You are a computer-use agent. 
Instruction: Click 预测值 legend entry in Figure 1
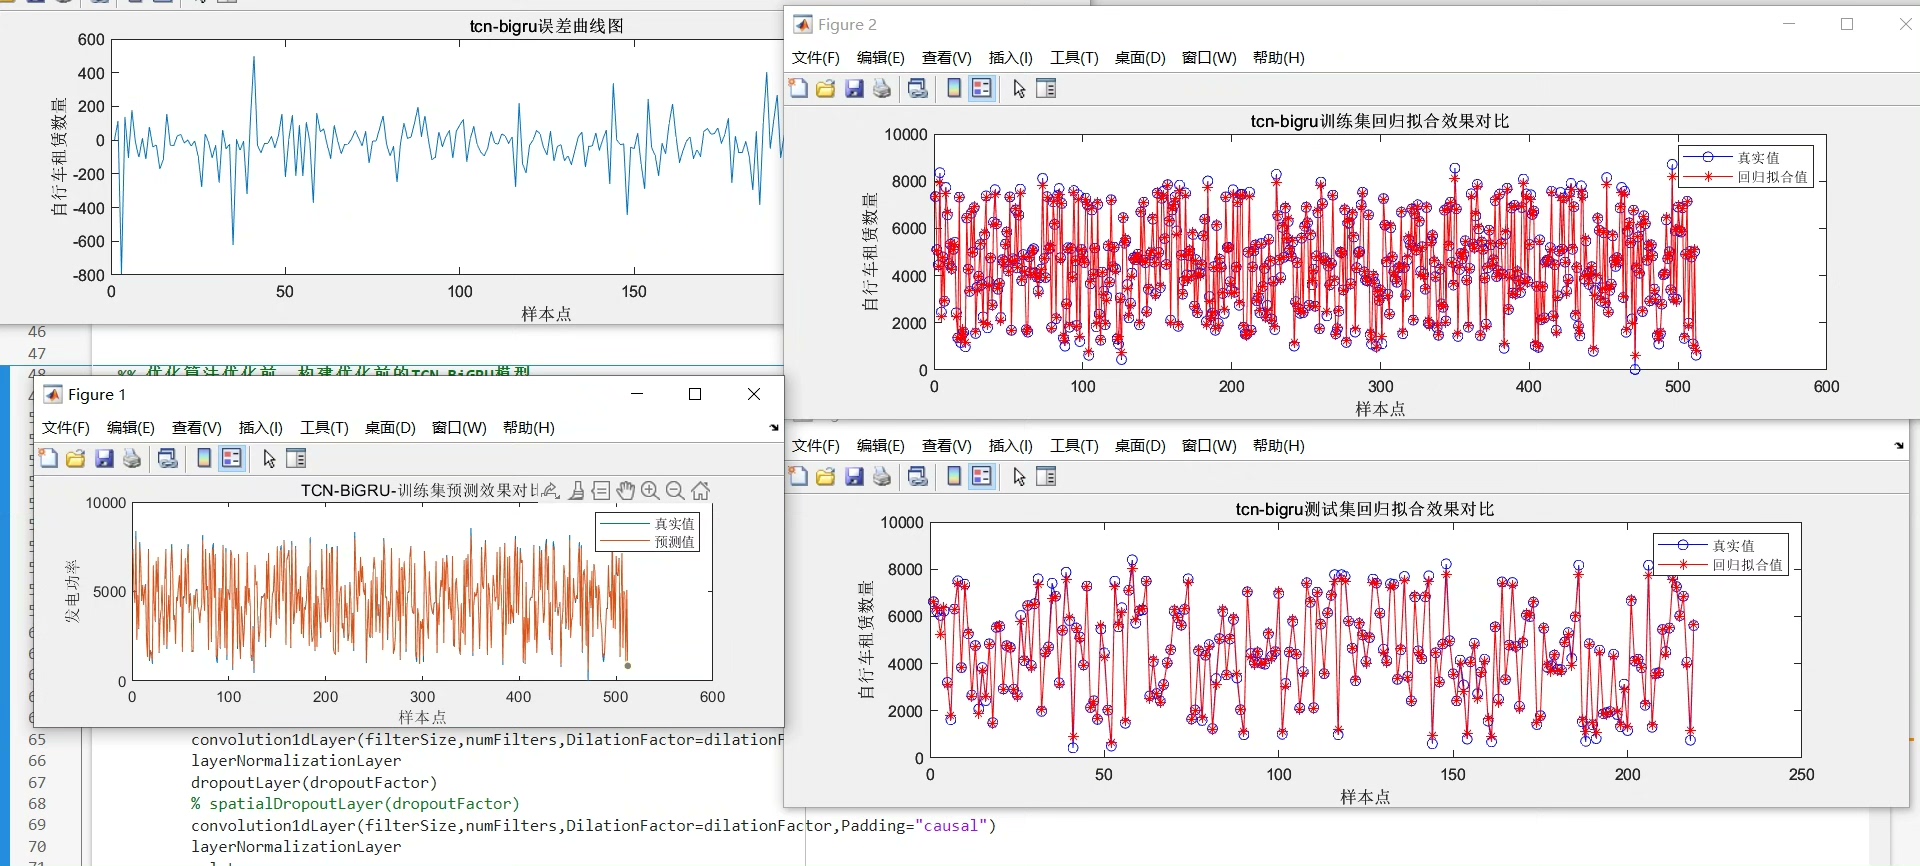(675, 542)
